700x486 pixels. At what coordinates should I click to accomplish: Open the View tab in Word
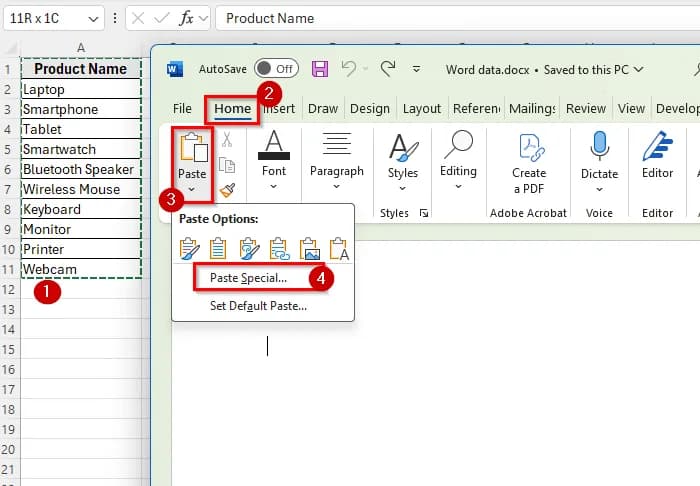[631, 108]
